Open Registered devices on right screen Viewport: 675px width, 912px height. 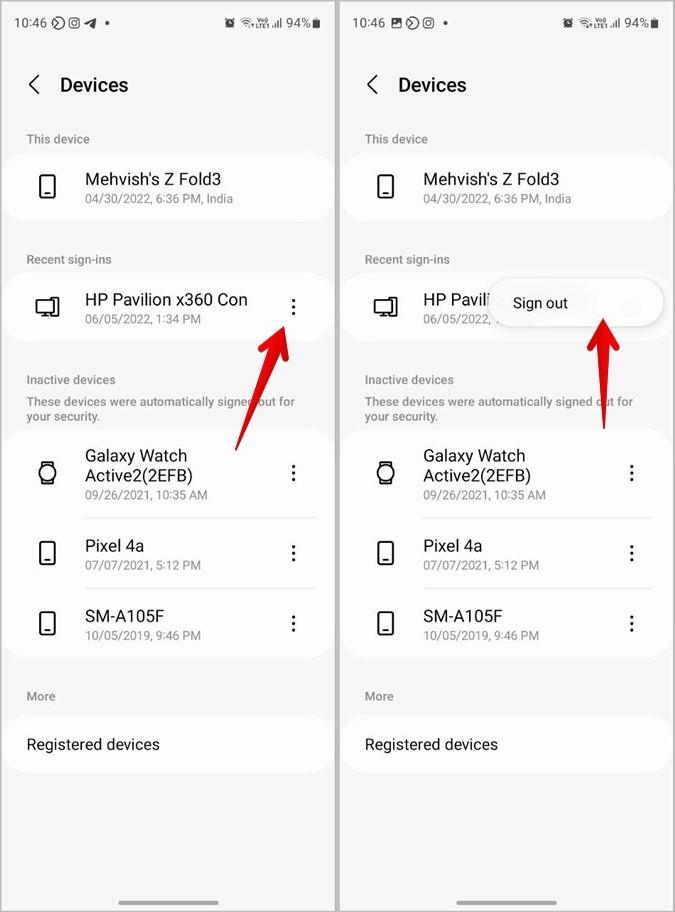pos(506,744)
